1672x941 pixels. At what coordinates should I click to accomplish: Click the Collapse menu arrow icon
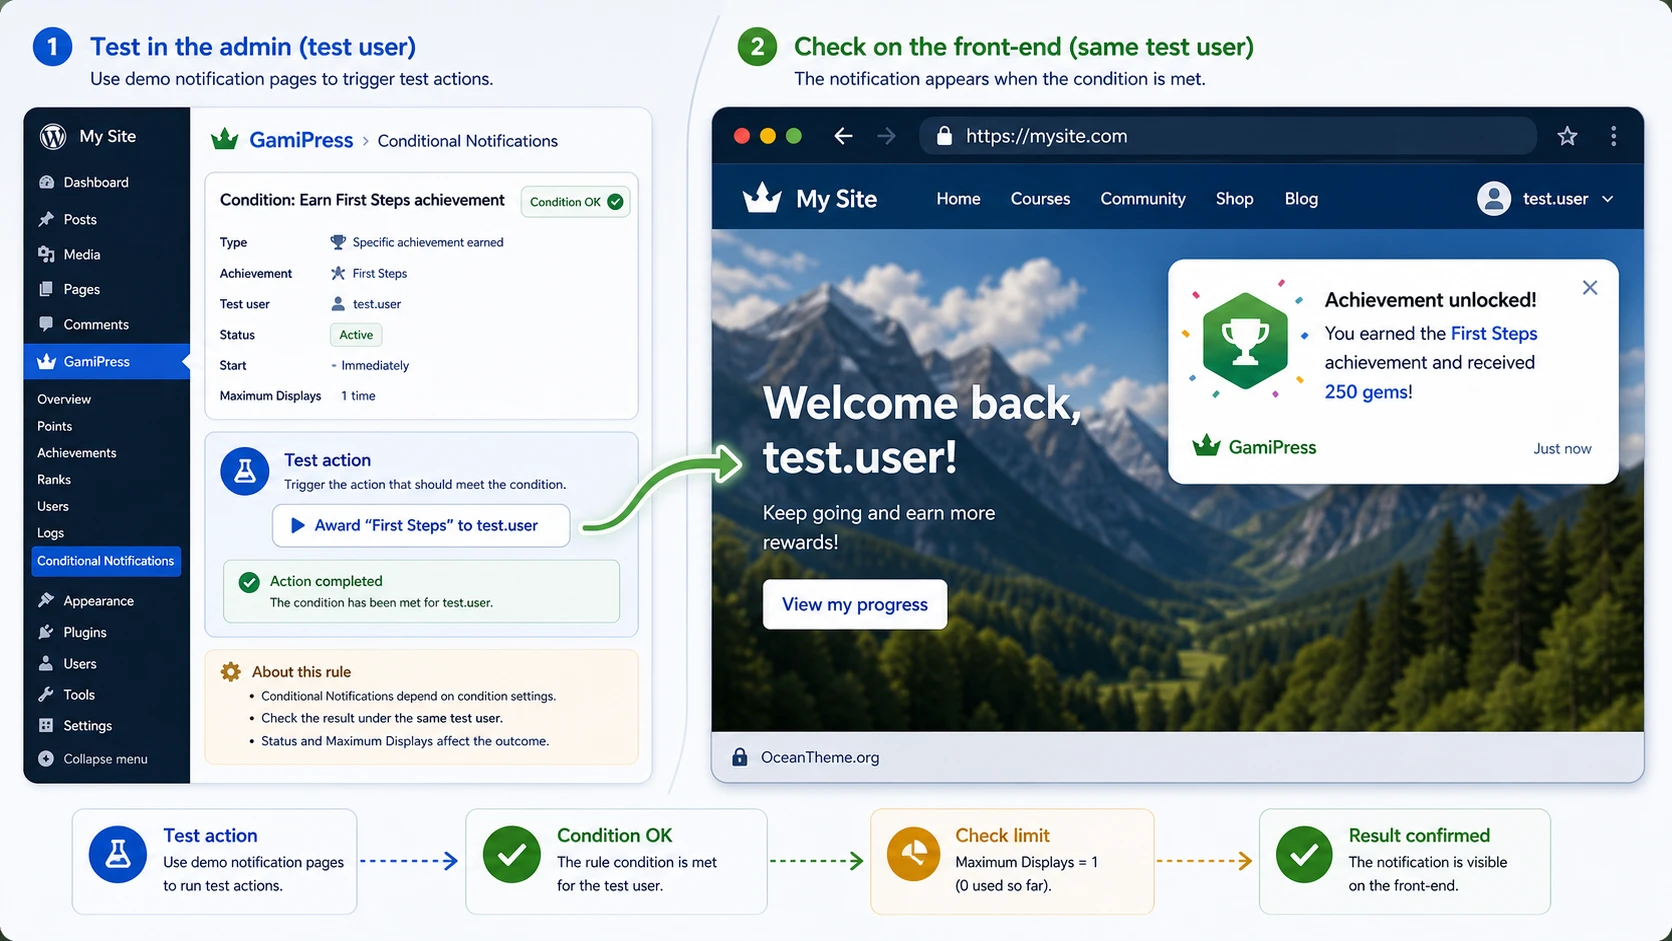pyautogui.click(x=46, y=759)
